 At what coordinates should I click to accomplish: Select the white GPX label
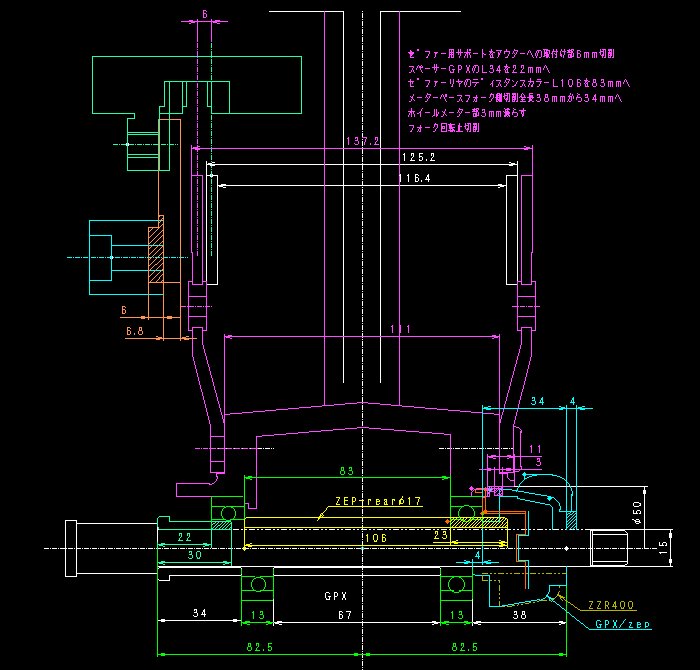coord(336,596)
